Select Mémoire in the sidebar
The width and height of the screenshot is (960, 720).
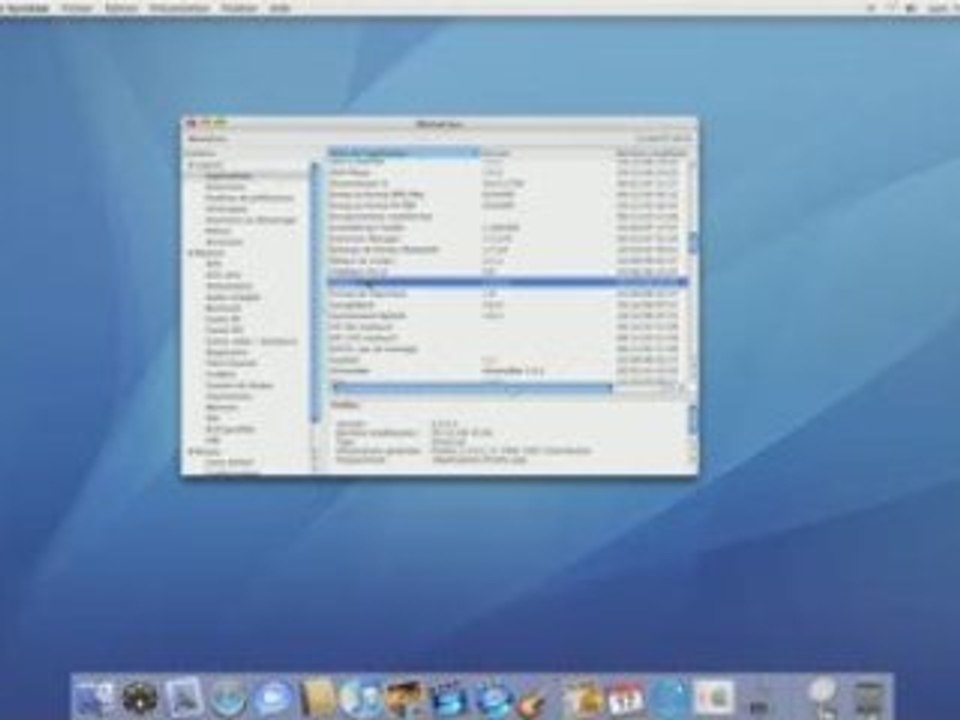point(222,407)
